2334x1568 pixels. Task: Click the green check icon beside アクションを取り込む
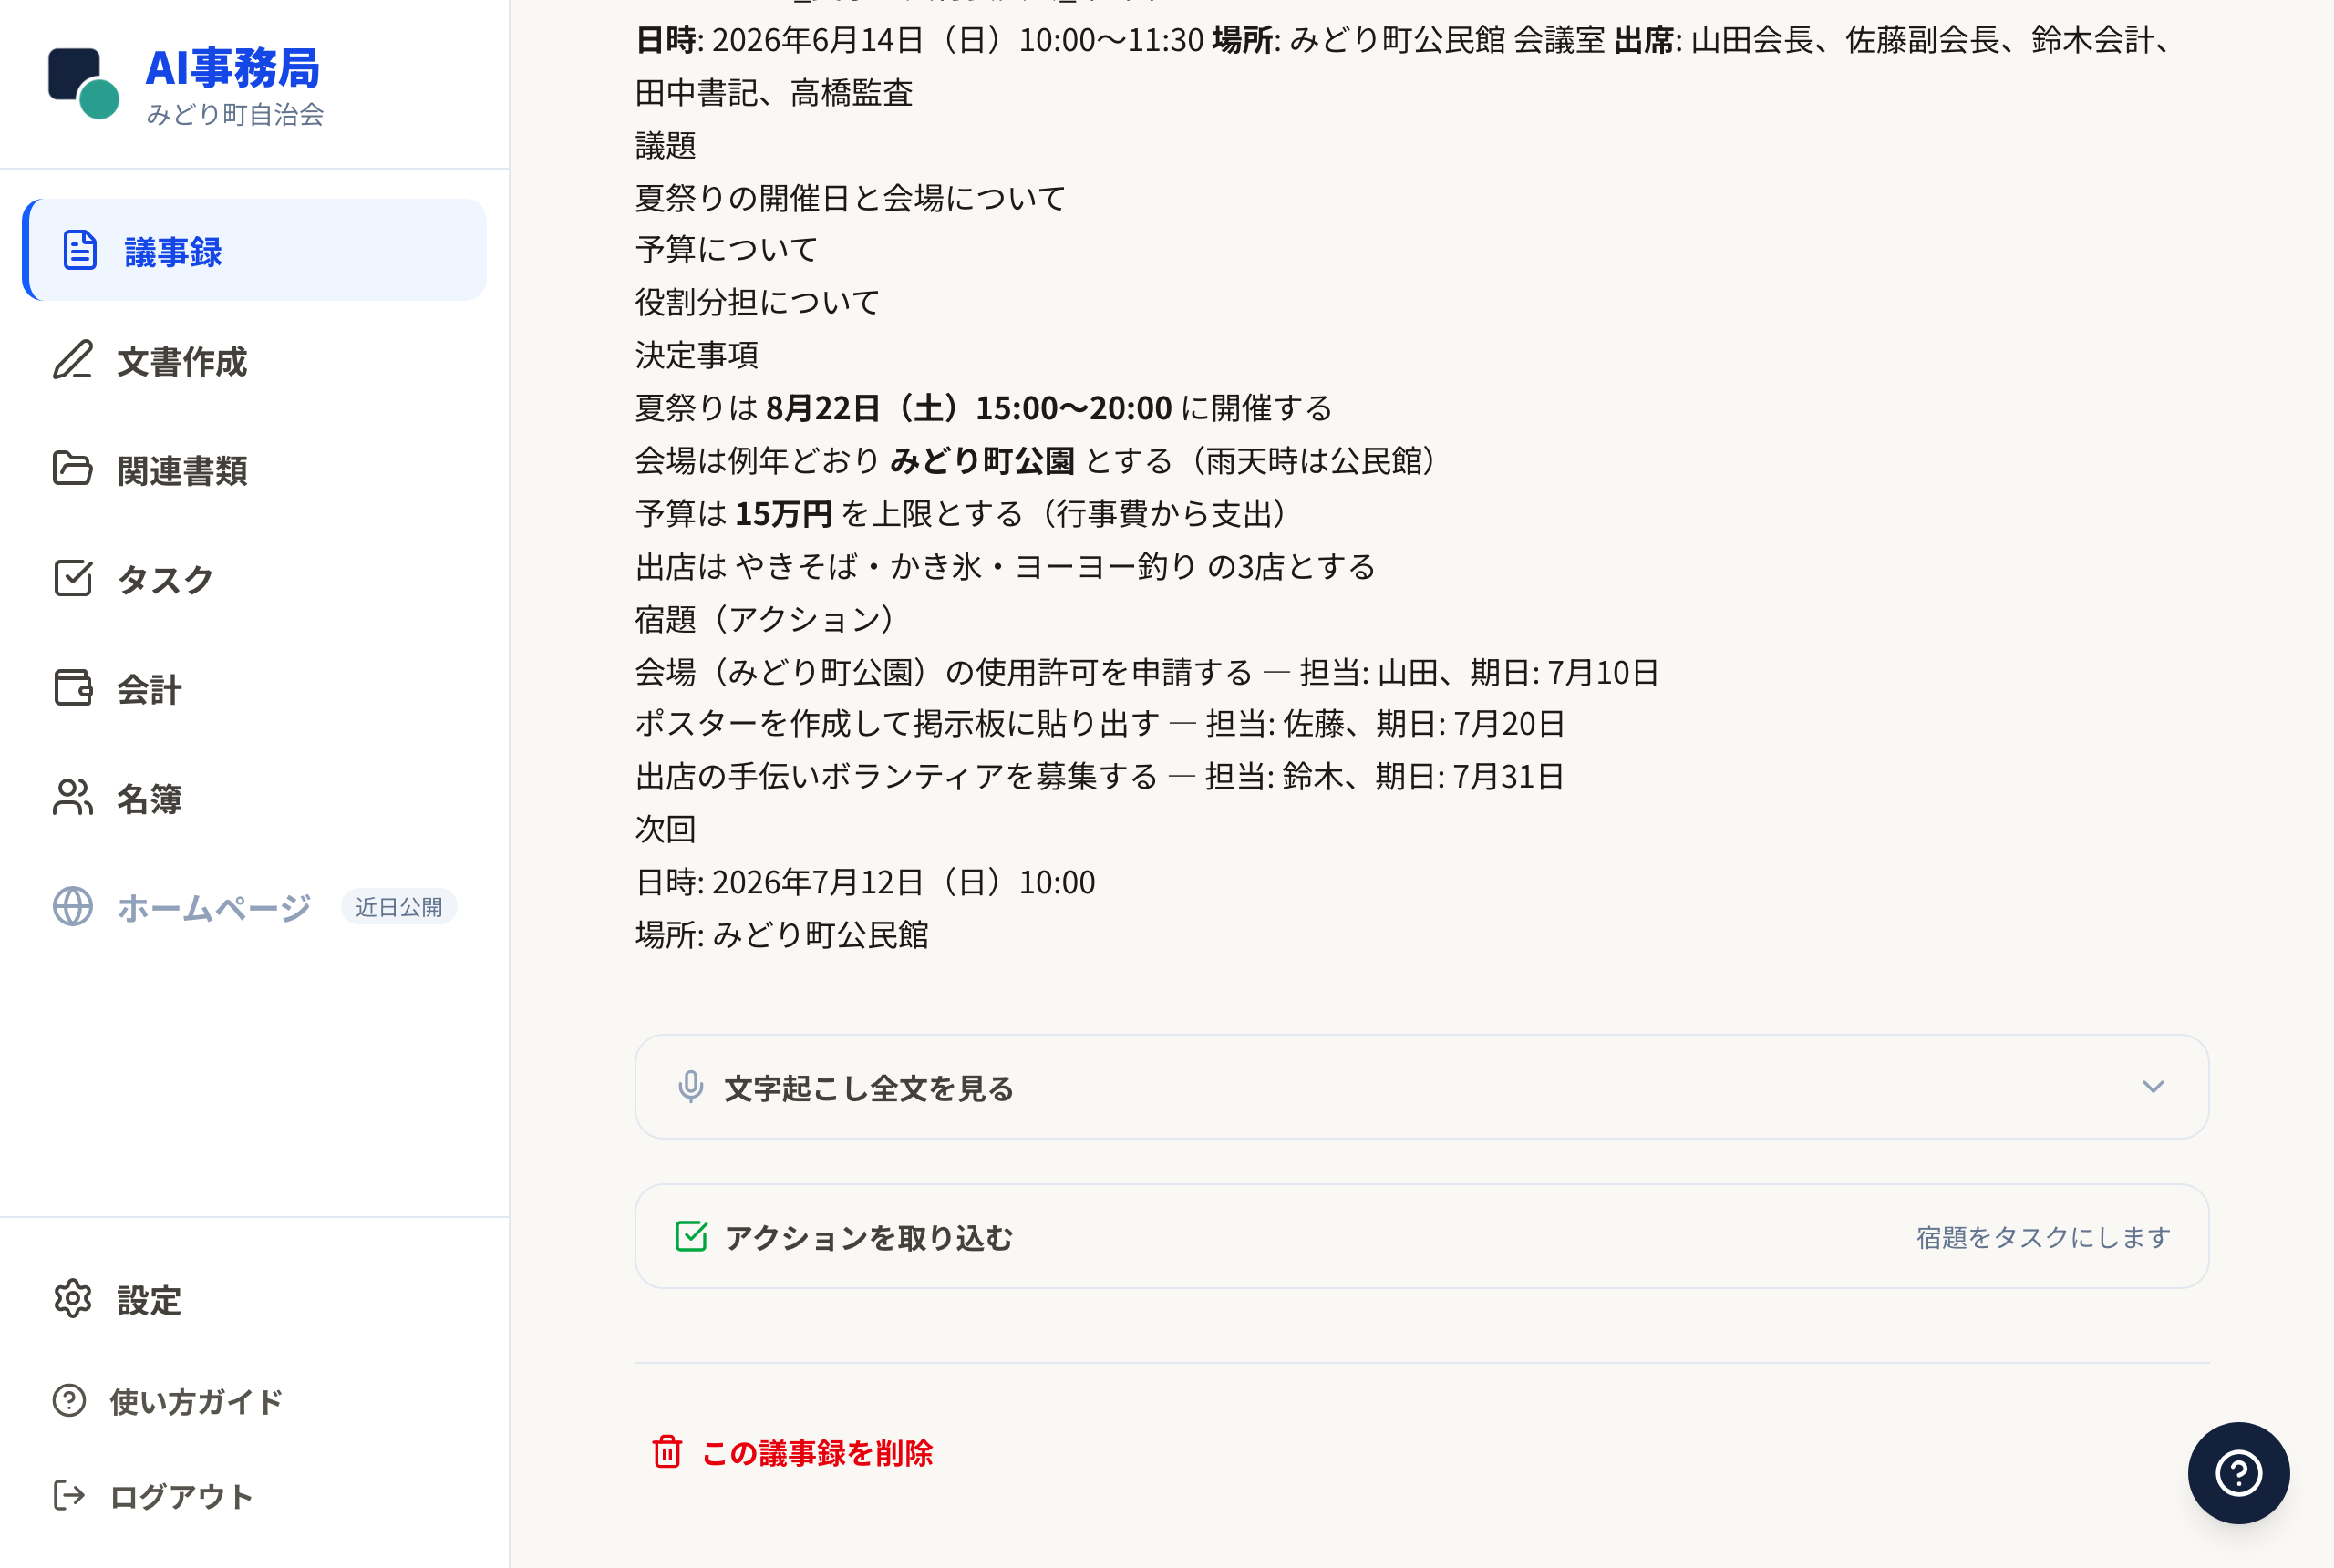click(x=691, y=1237)
